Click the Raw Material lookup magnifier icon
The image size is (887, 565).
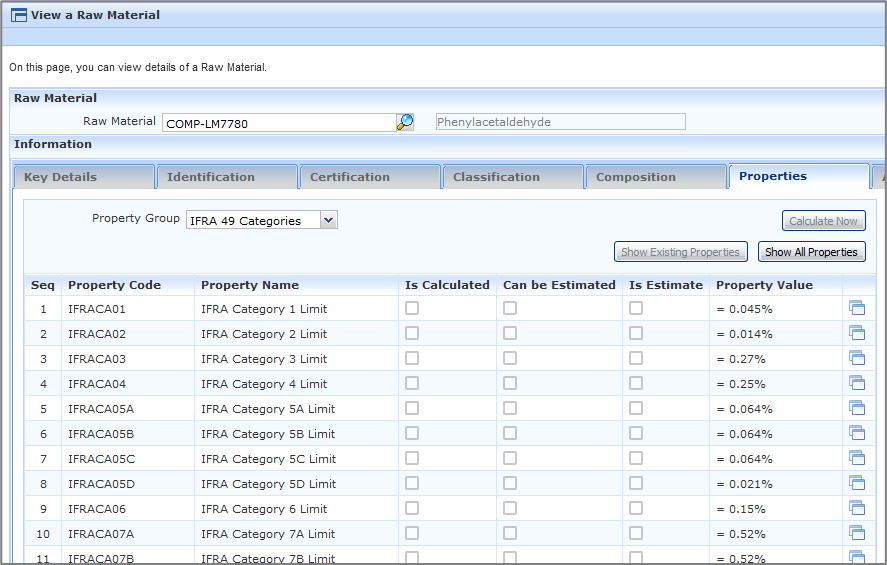click(405, 122)
